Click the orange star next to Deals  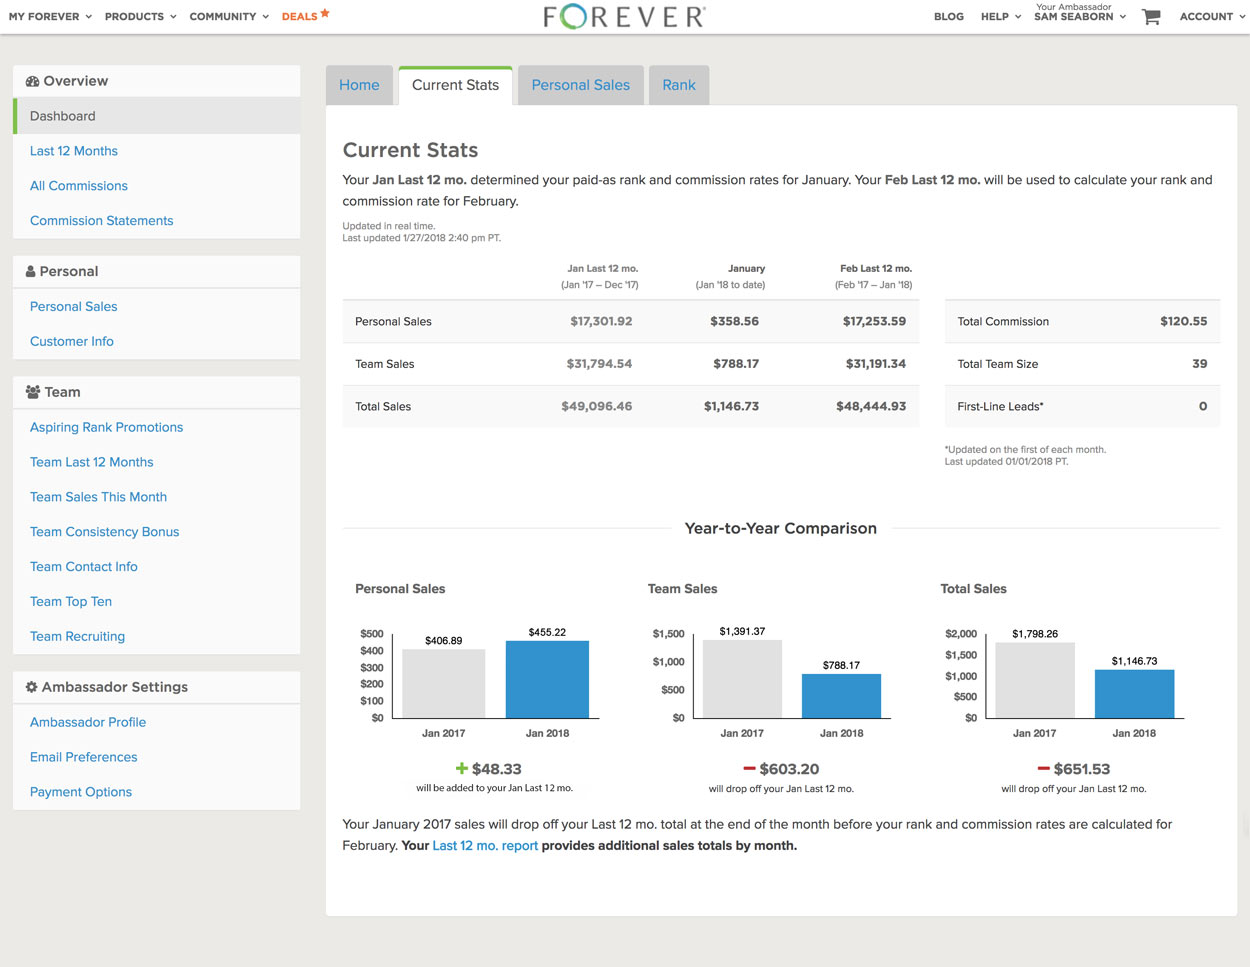pyautogui.click(x=325, y=13)
